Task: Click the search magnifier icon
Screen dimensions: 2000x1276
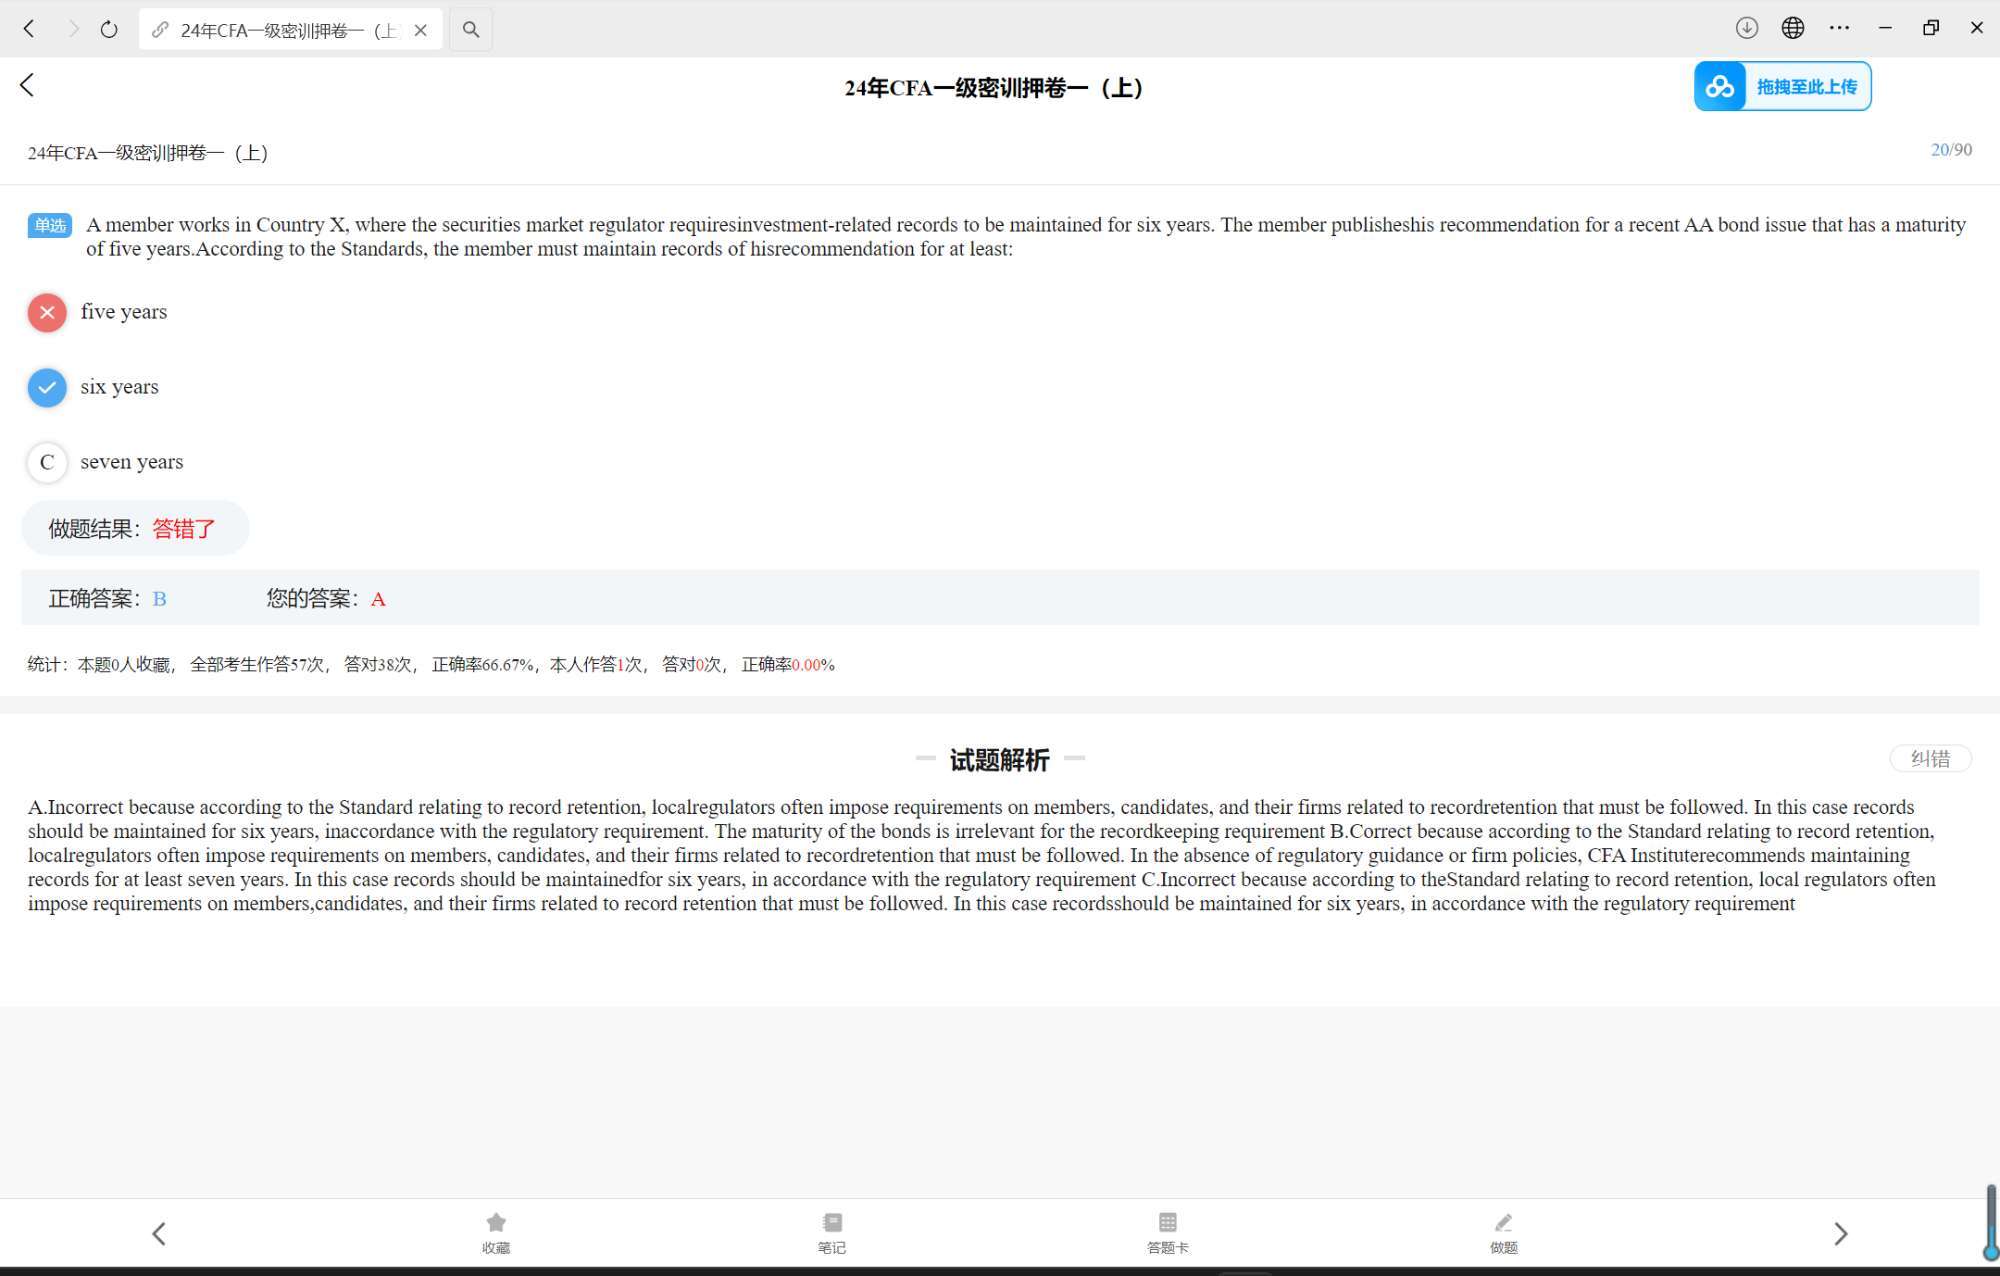Action: click(471, 29)
